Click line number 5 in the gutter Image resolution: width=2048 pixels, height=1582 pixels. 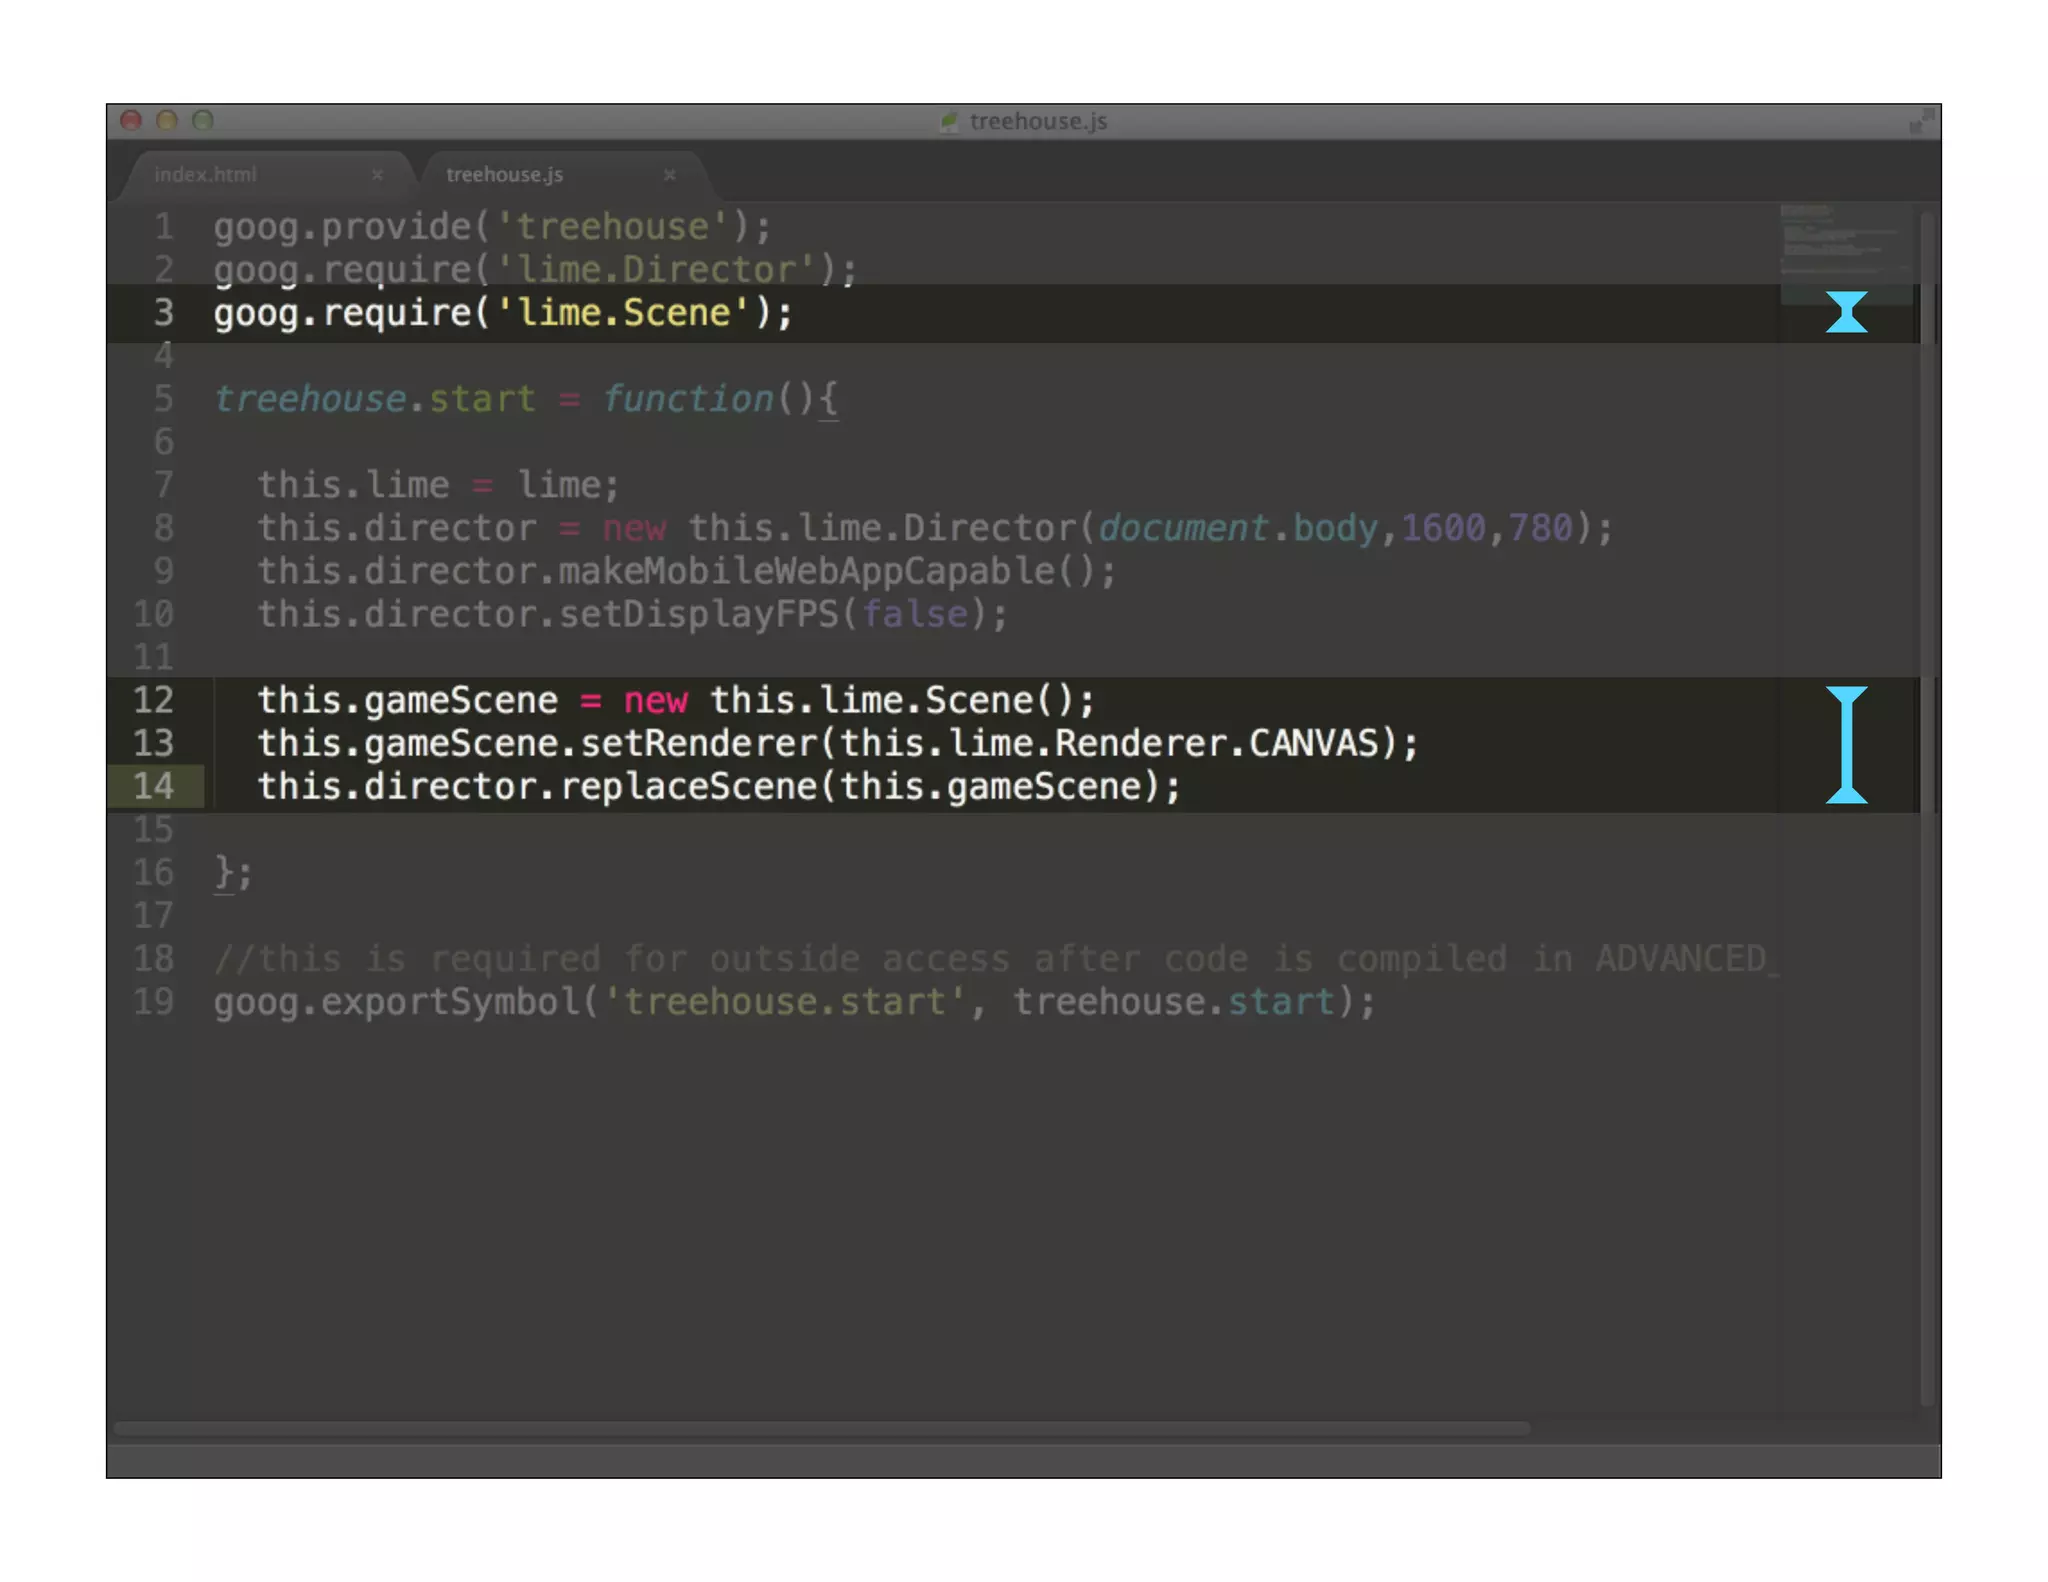coord(163,399)
